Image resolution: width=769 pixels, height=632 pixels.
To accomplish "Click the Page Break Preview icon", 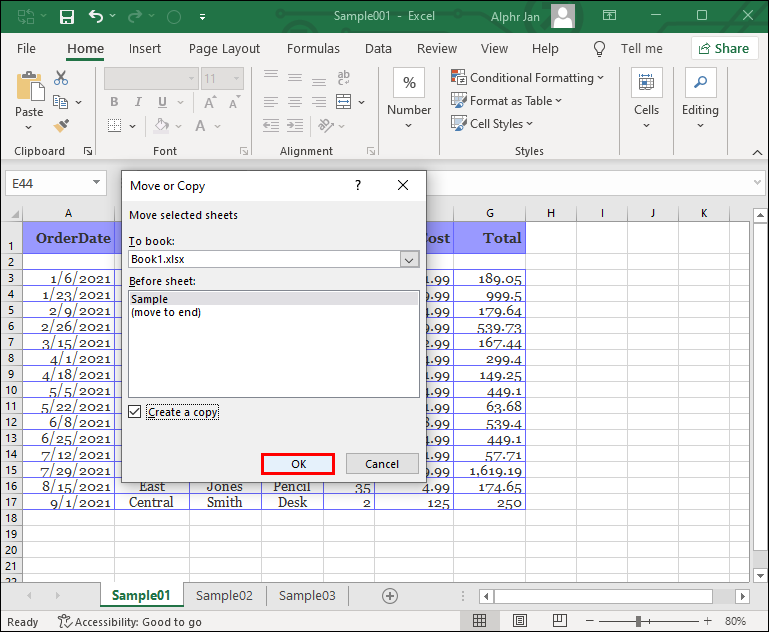I will 559,621.
